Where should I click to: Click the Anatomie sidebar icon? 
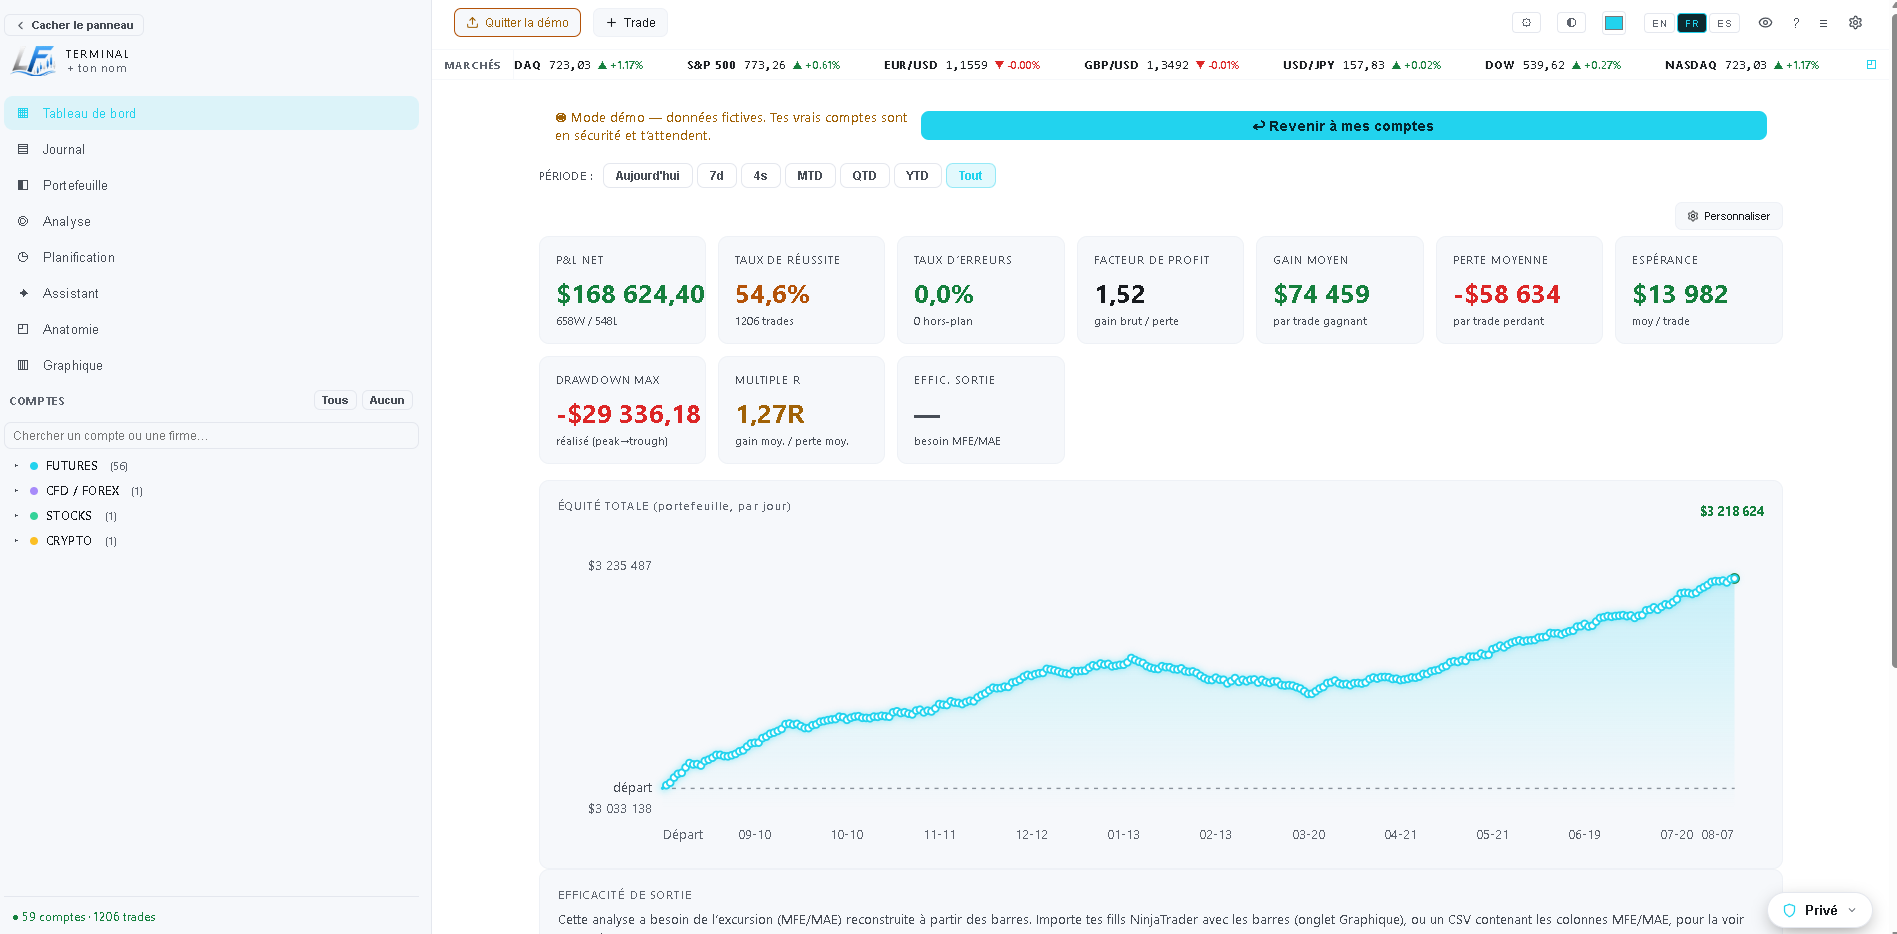23,329
